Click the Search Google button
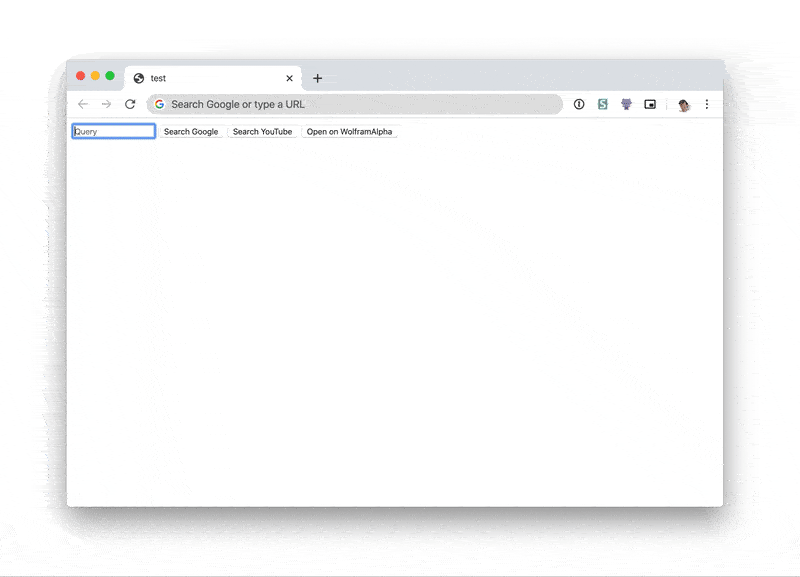800x577 pixels. click(x=191, y=132)
